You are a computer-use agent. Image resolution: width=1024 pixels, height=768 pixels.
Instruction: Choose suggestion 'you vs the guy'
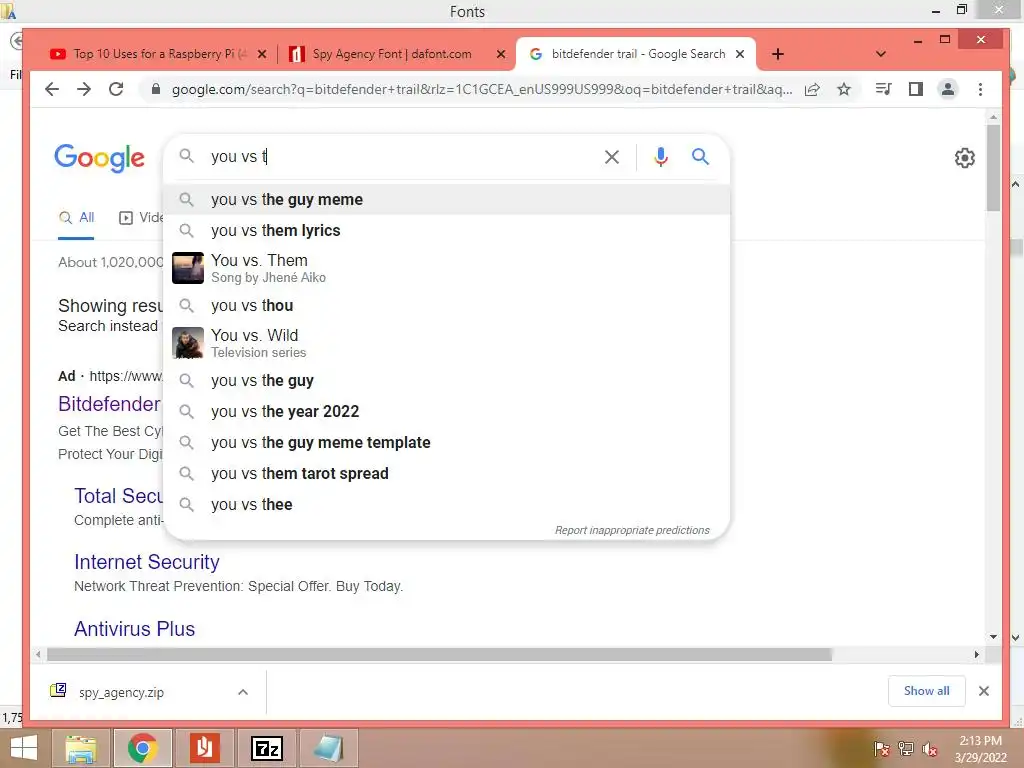coord(447,381)
